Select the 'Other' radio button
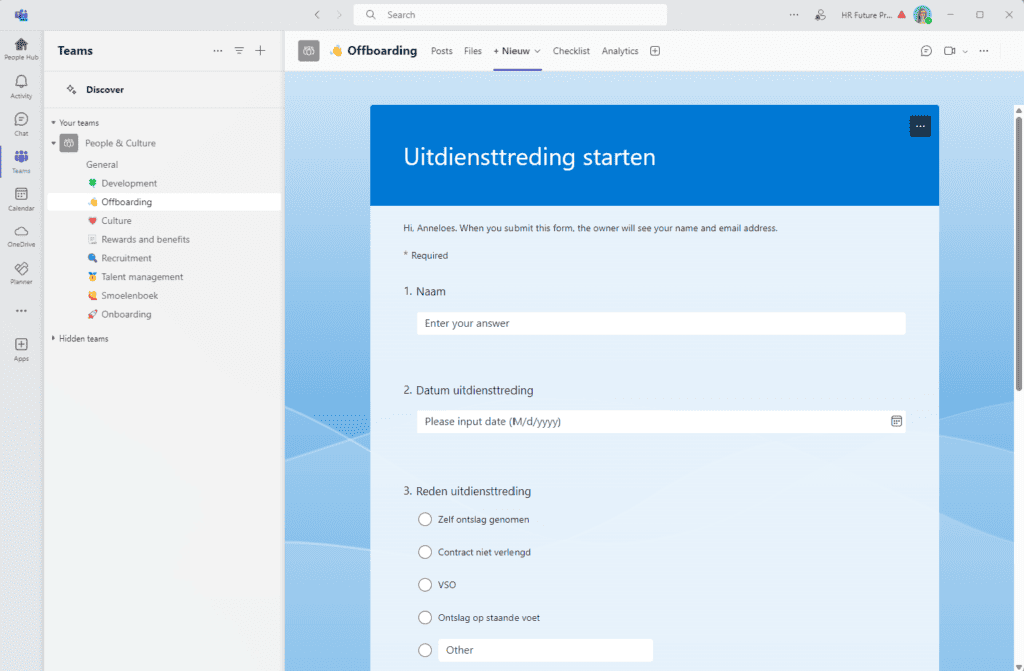Screen dimensions: 1024x671 (425, 650)
